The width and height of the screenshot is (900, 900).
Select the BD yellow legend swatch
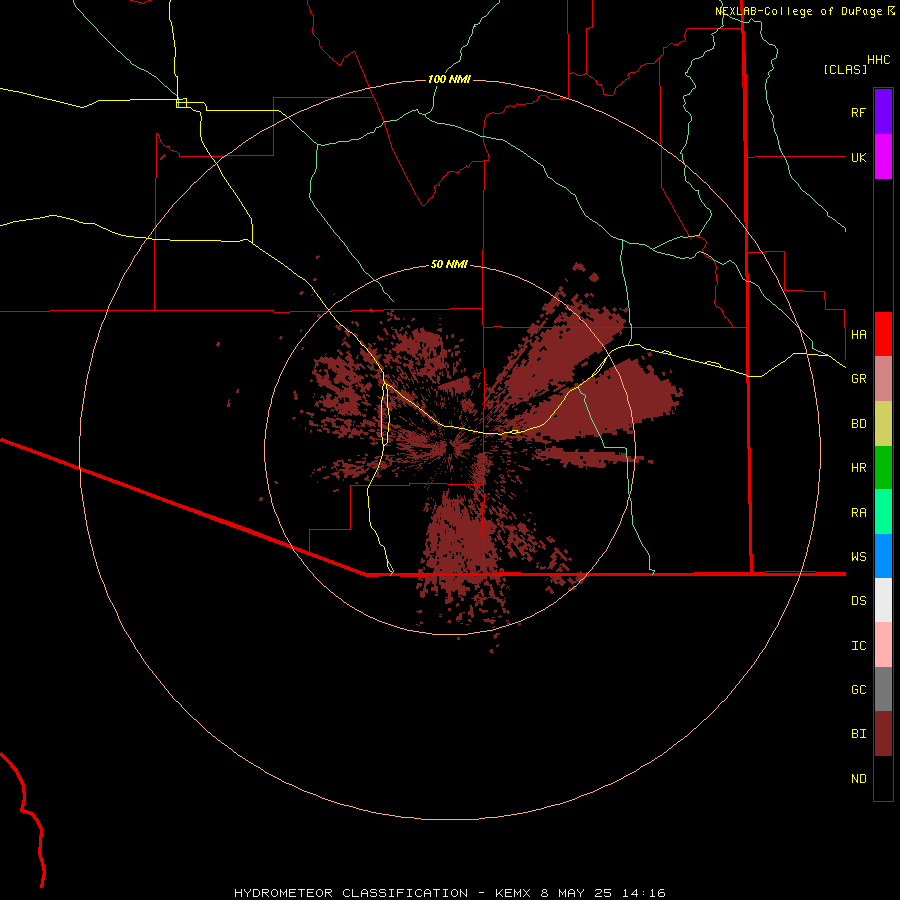[883, 423]
